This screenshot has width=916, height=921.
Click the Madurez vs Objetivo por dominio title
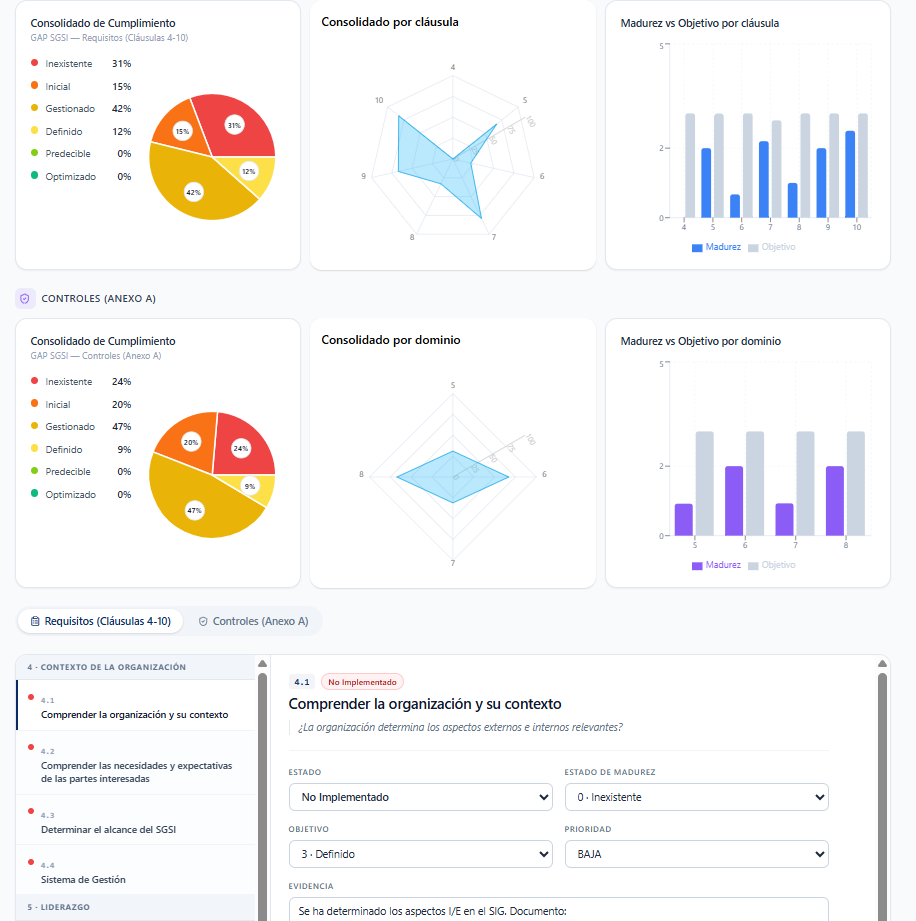(x=701, y=341)
